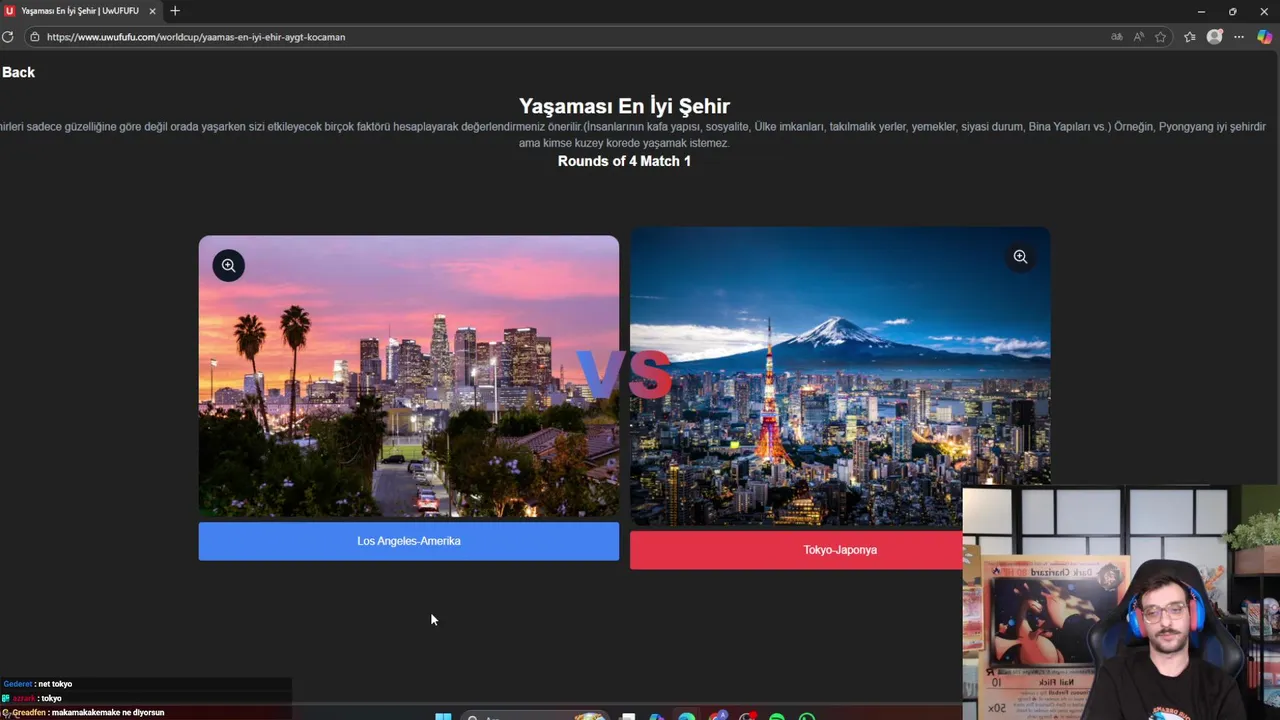Activate the Read aloud icon
Screen dimensions: 1280x720
(1138, 37)
